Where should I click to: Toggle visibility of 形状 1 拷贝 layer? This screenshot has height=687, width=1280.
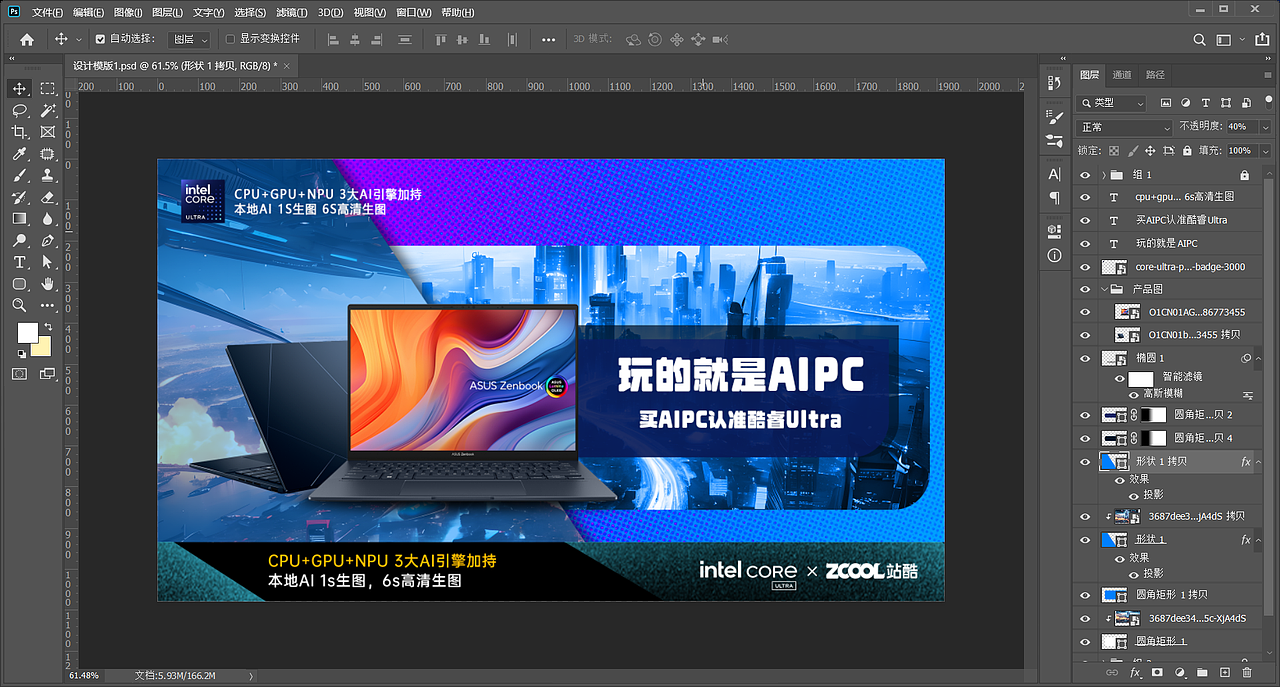[1086, 462]
